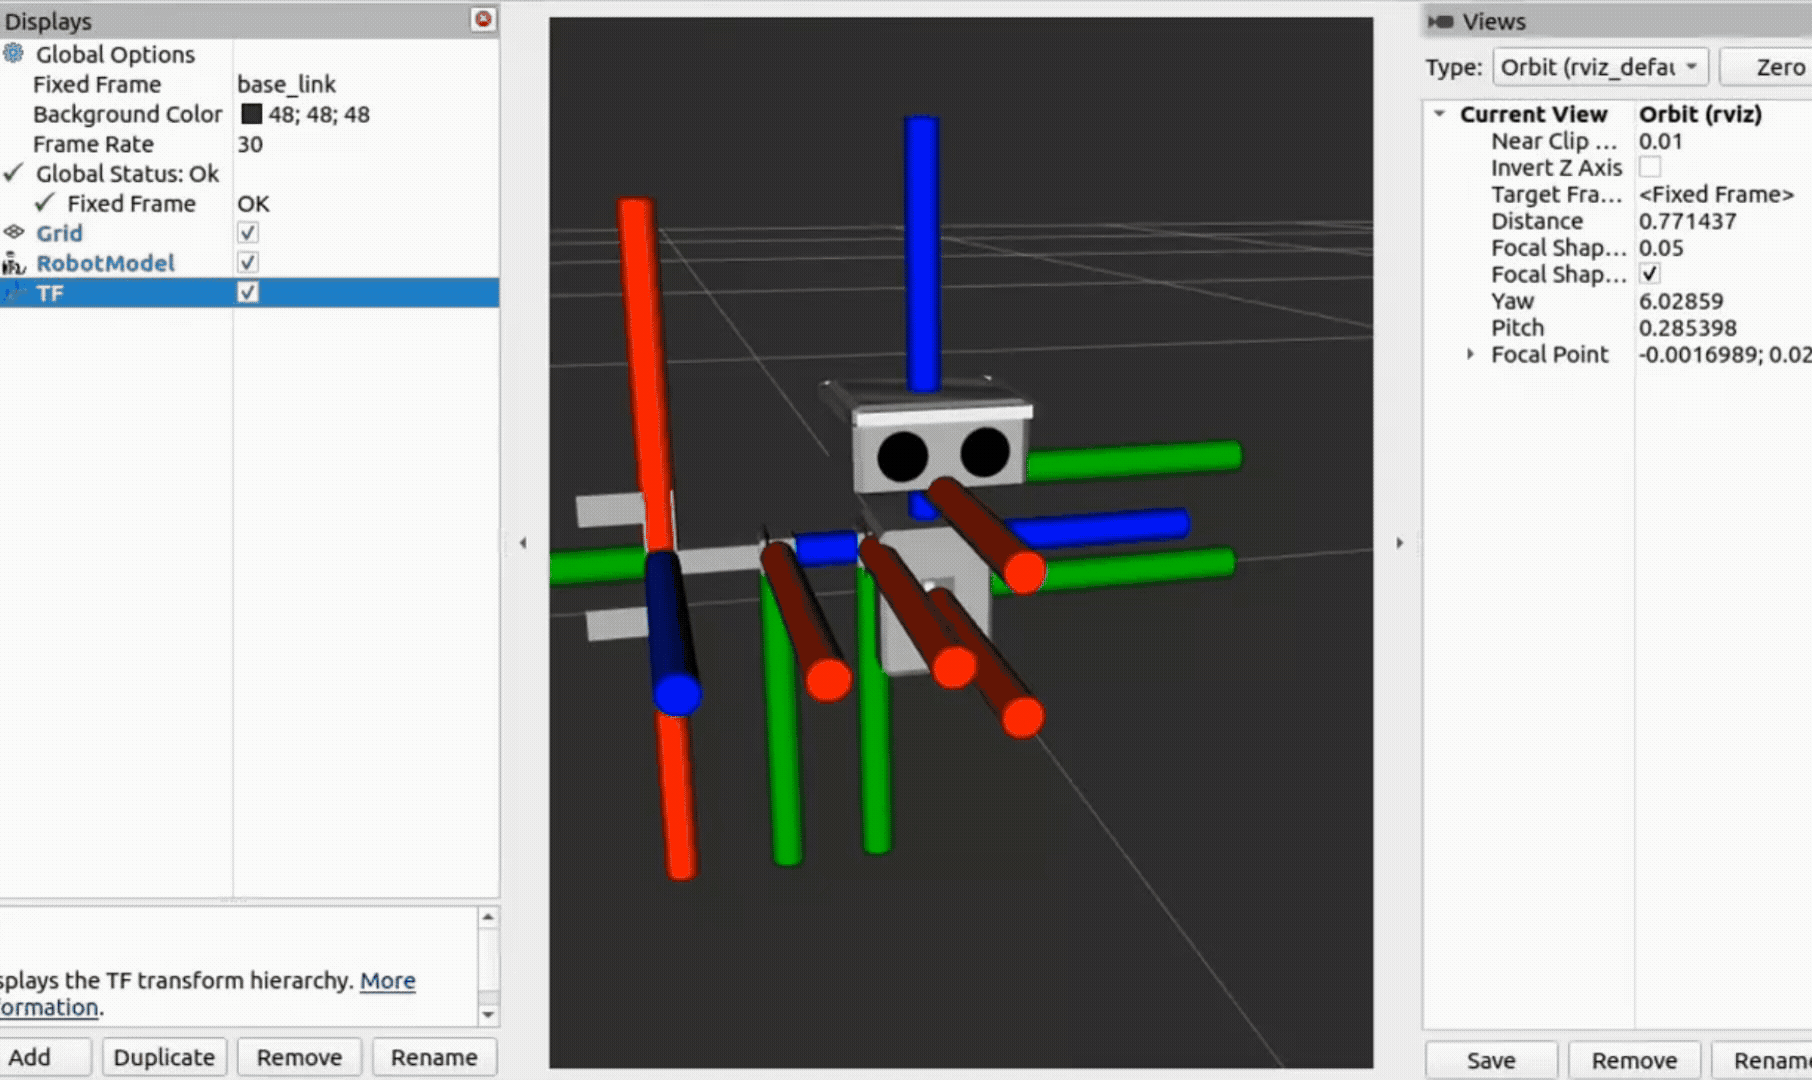Collapse the Current View tree
The width and height of the screenshot is (1812, 1080).
tap(1440, 114)
